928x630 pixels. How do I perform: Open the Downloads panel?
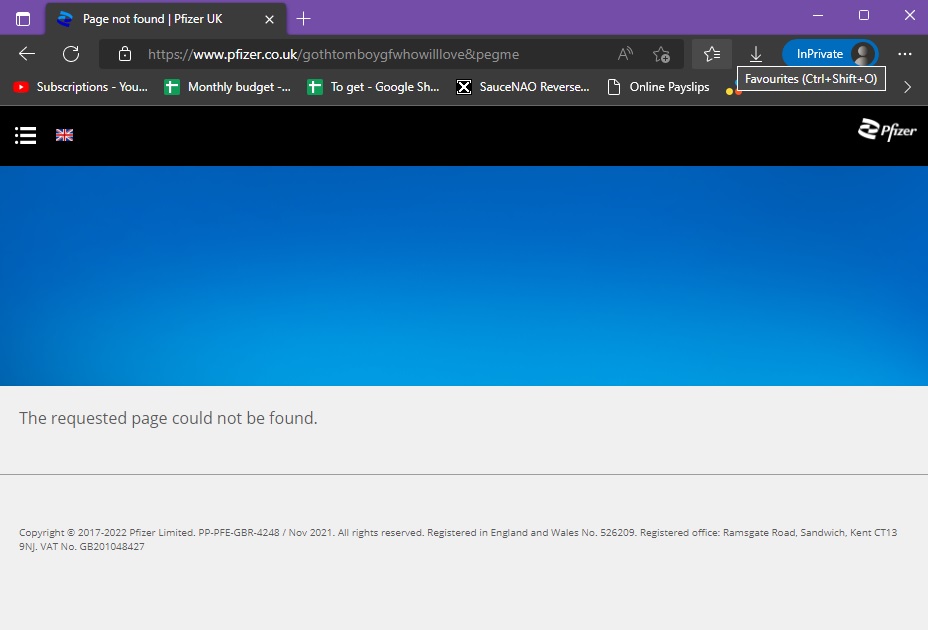point(756,54)
